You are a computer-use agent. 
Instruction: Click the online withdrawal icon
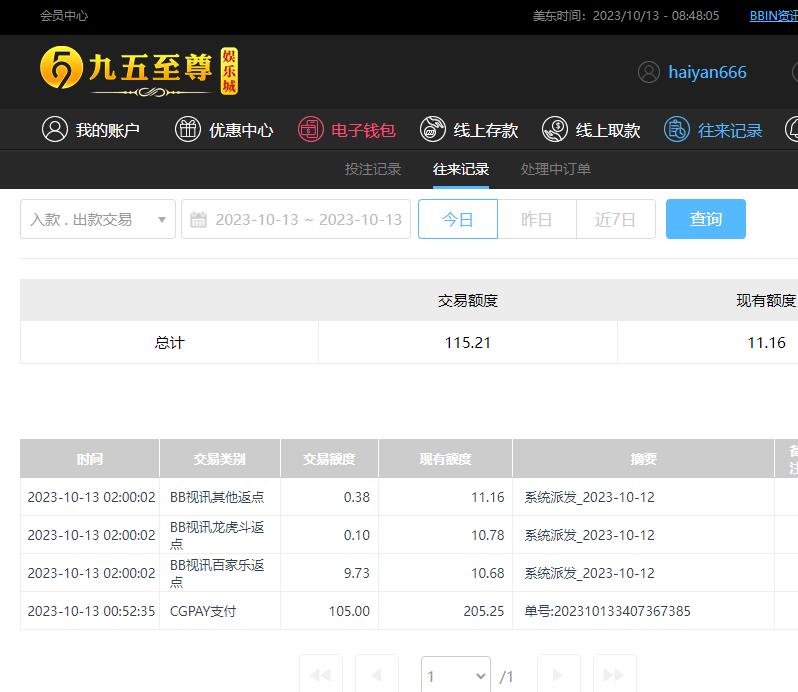[x=555, y=129]
